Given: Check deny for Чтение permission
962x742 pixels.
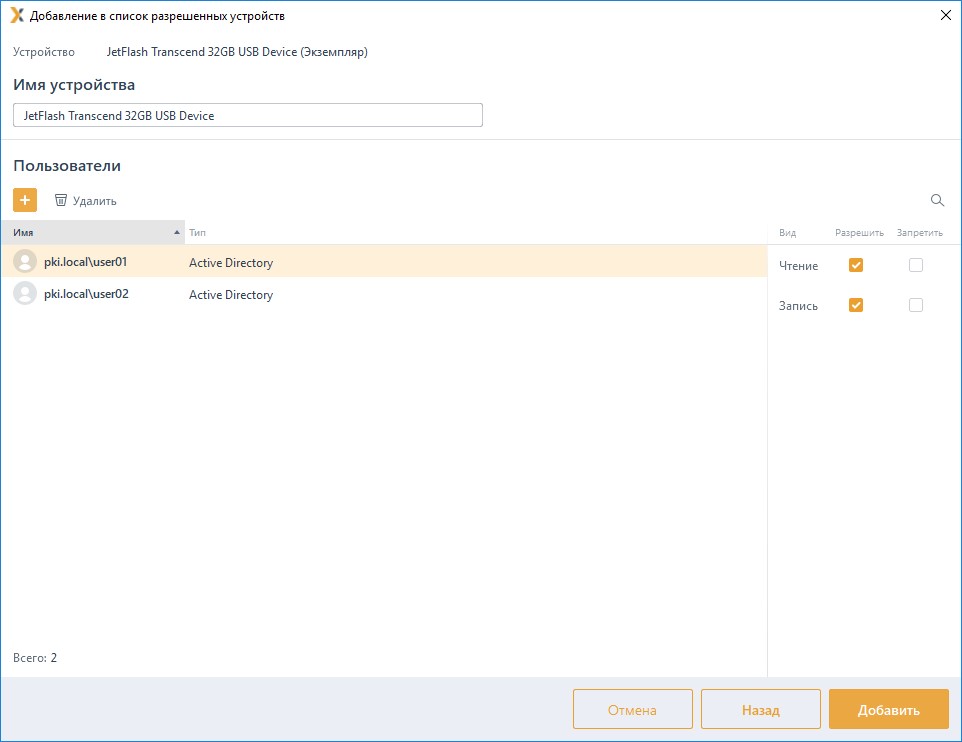Looking at the screenshot, I should (x=915, y=265).
